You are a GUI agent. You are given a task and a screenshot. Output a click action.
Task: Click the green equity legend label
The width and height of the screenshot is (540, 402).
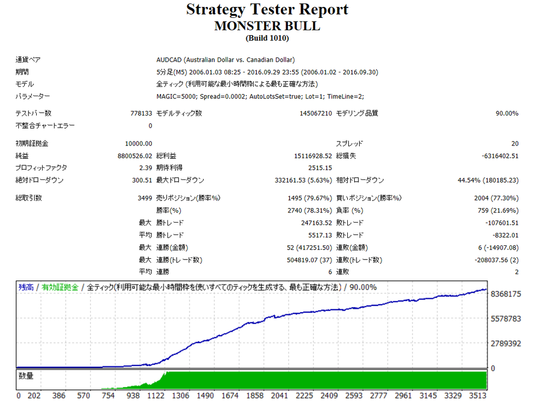click(60, 287)
